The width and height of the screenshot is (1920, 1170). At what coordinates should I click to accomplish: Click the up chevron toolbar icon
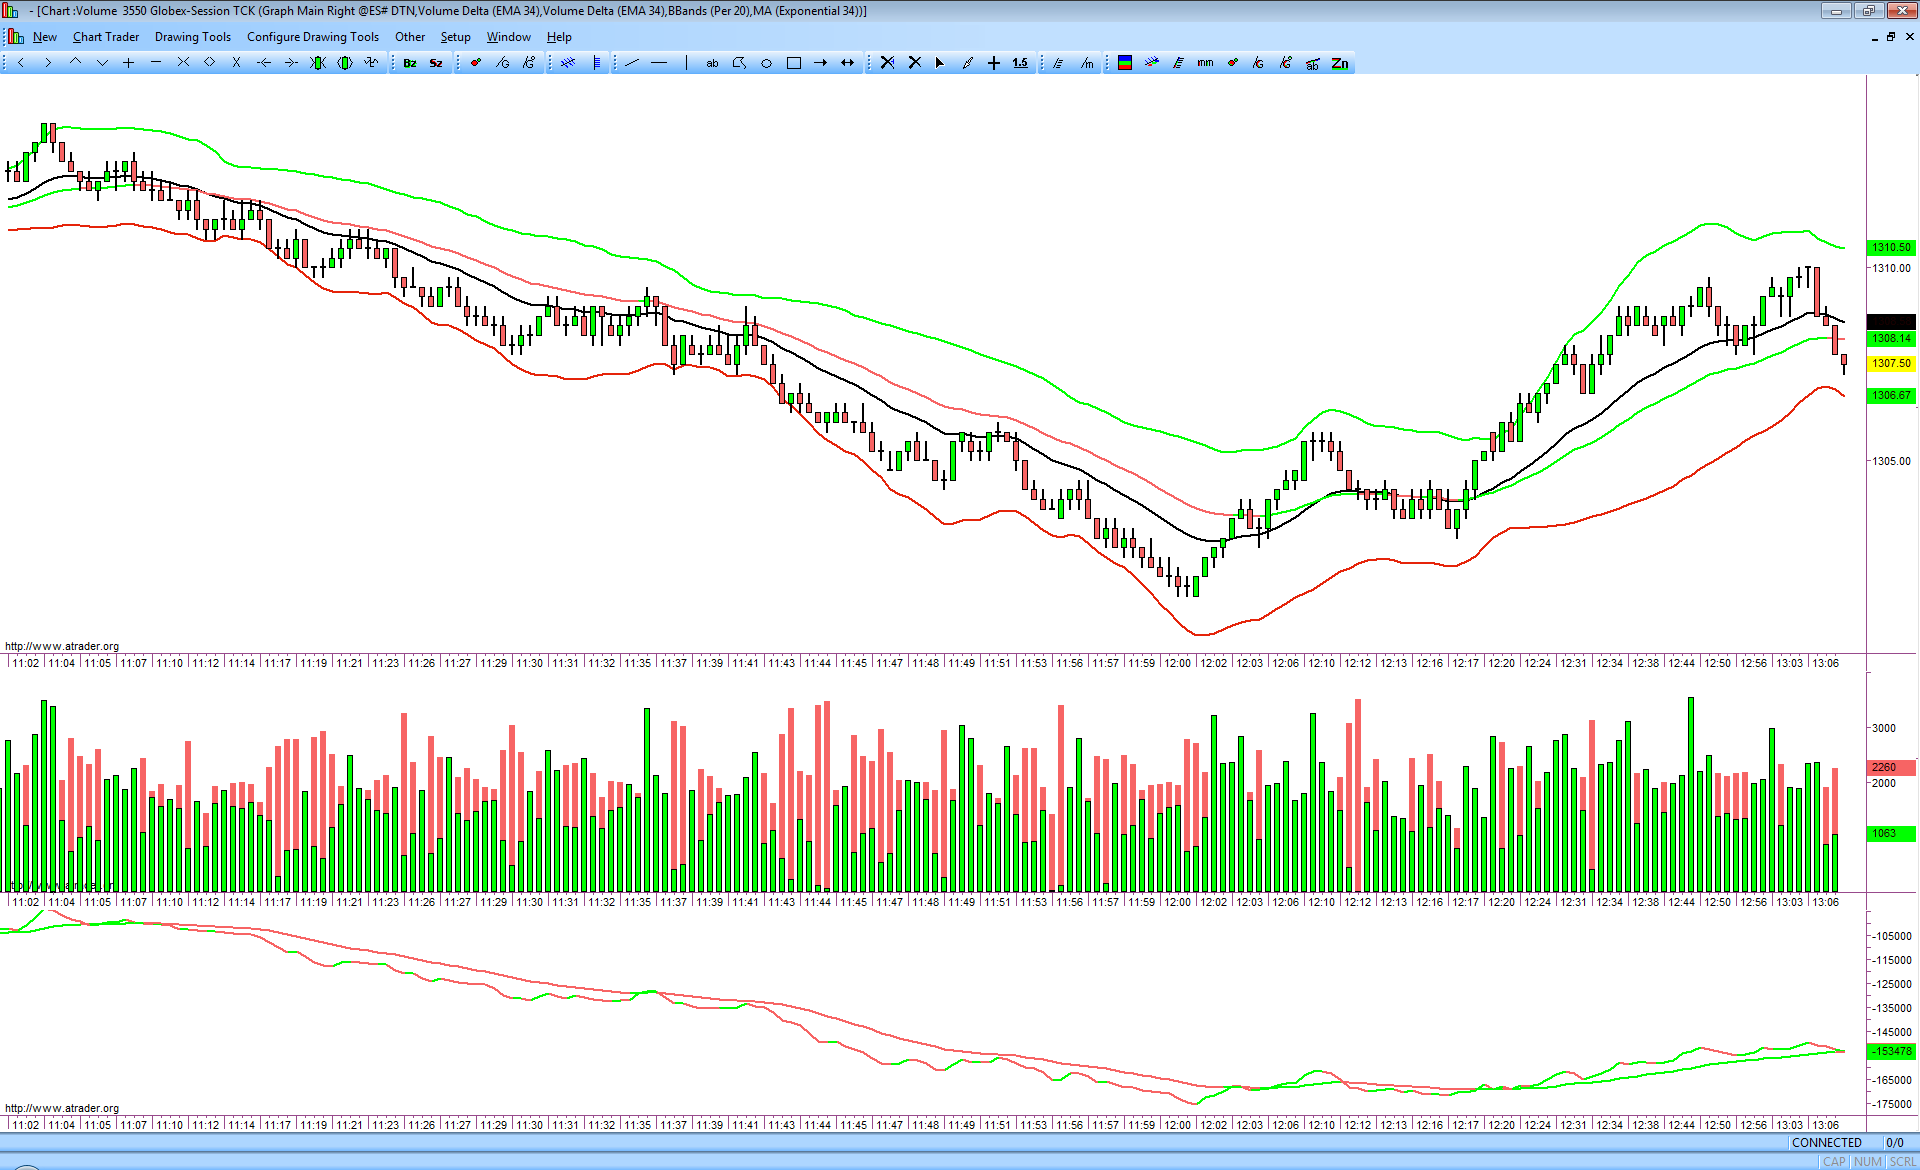tap(75, 63)
